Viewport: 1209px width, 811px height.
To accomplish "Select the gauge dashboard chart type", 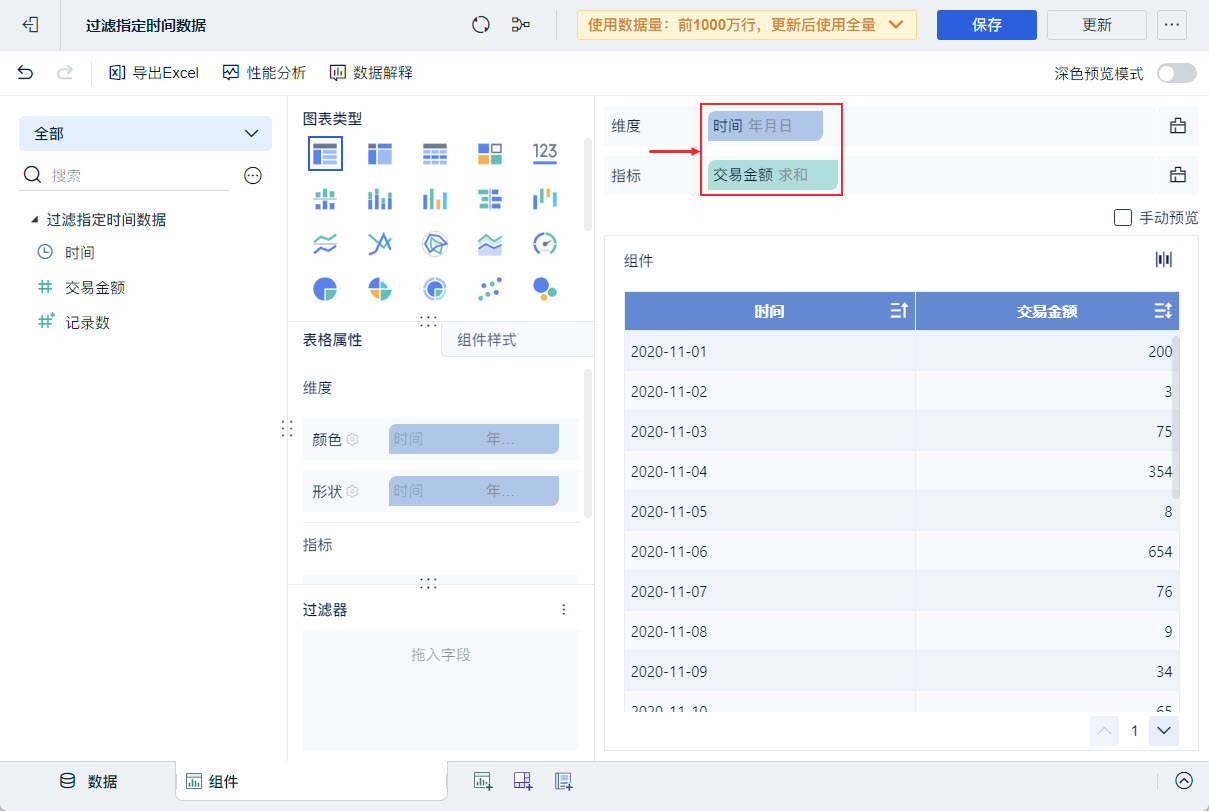I will pyautogui.click(x=545, y=243).
